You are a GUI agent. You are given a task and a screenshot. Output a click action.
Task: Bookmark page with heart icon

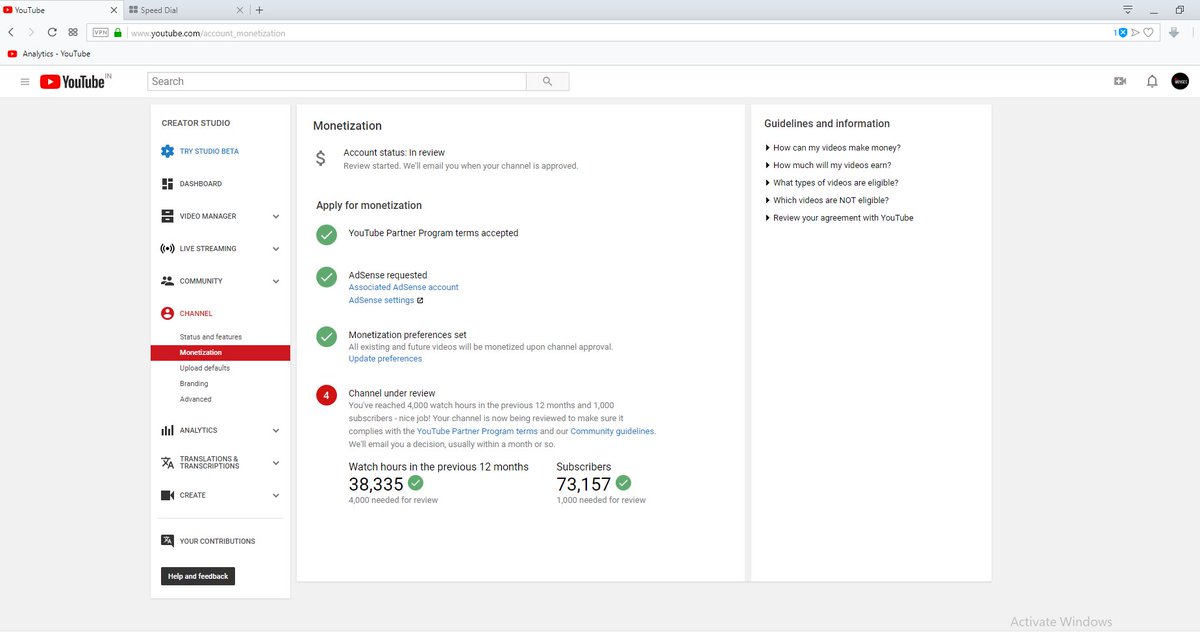tap(1149, 32)
